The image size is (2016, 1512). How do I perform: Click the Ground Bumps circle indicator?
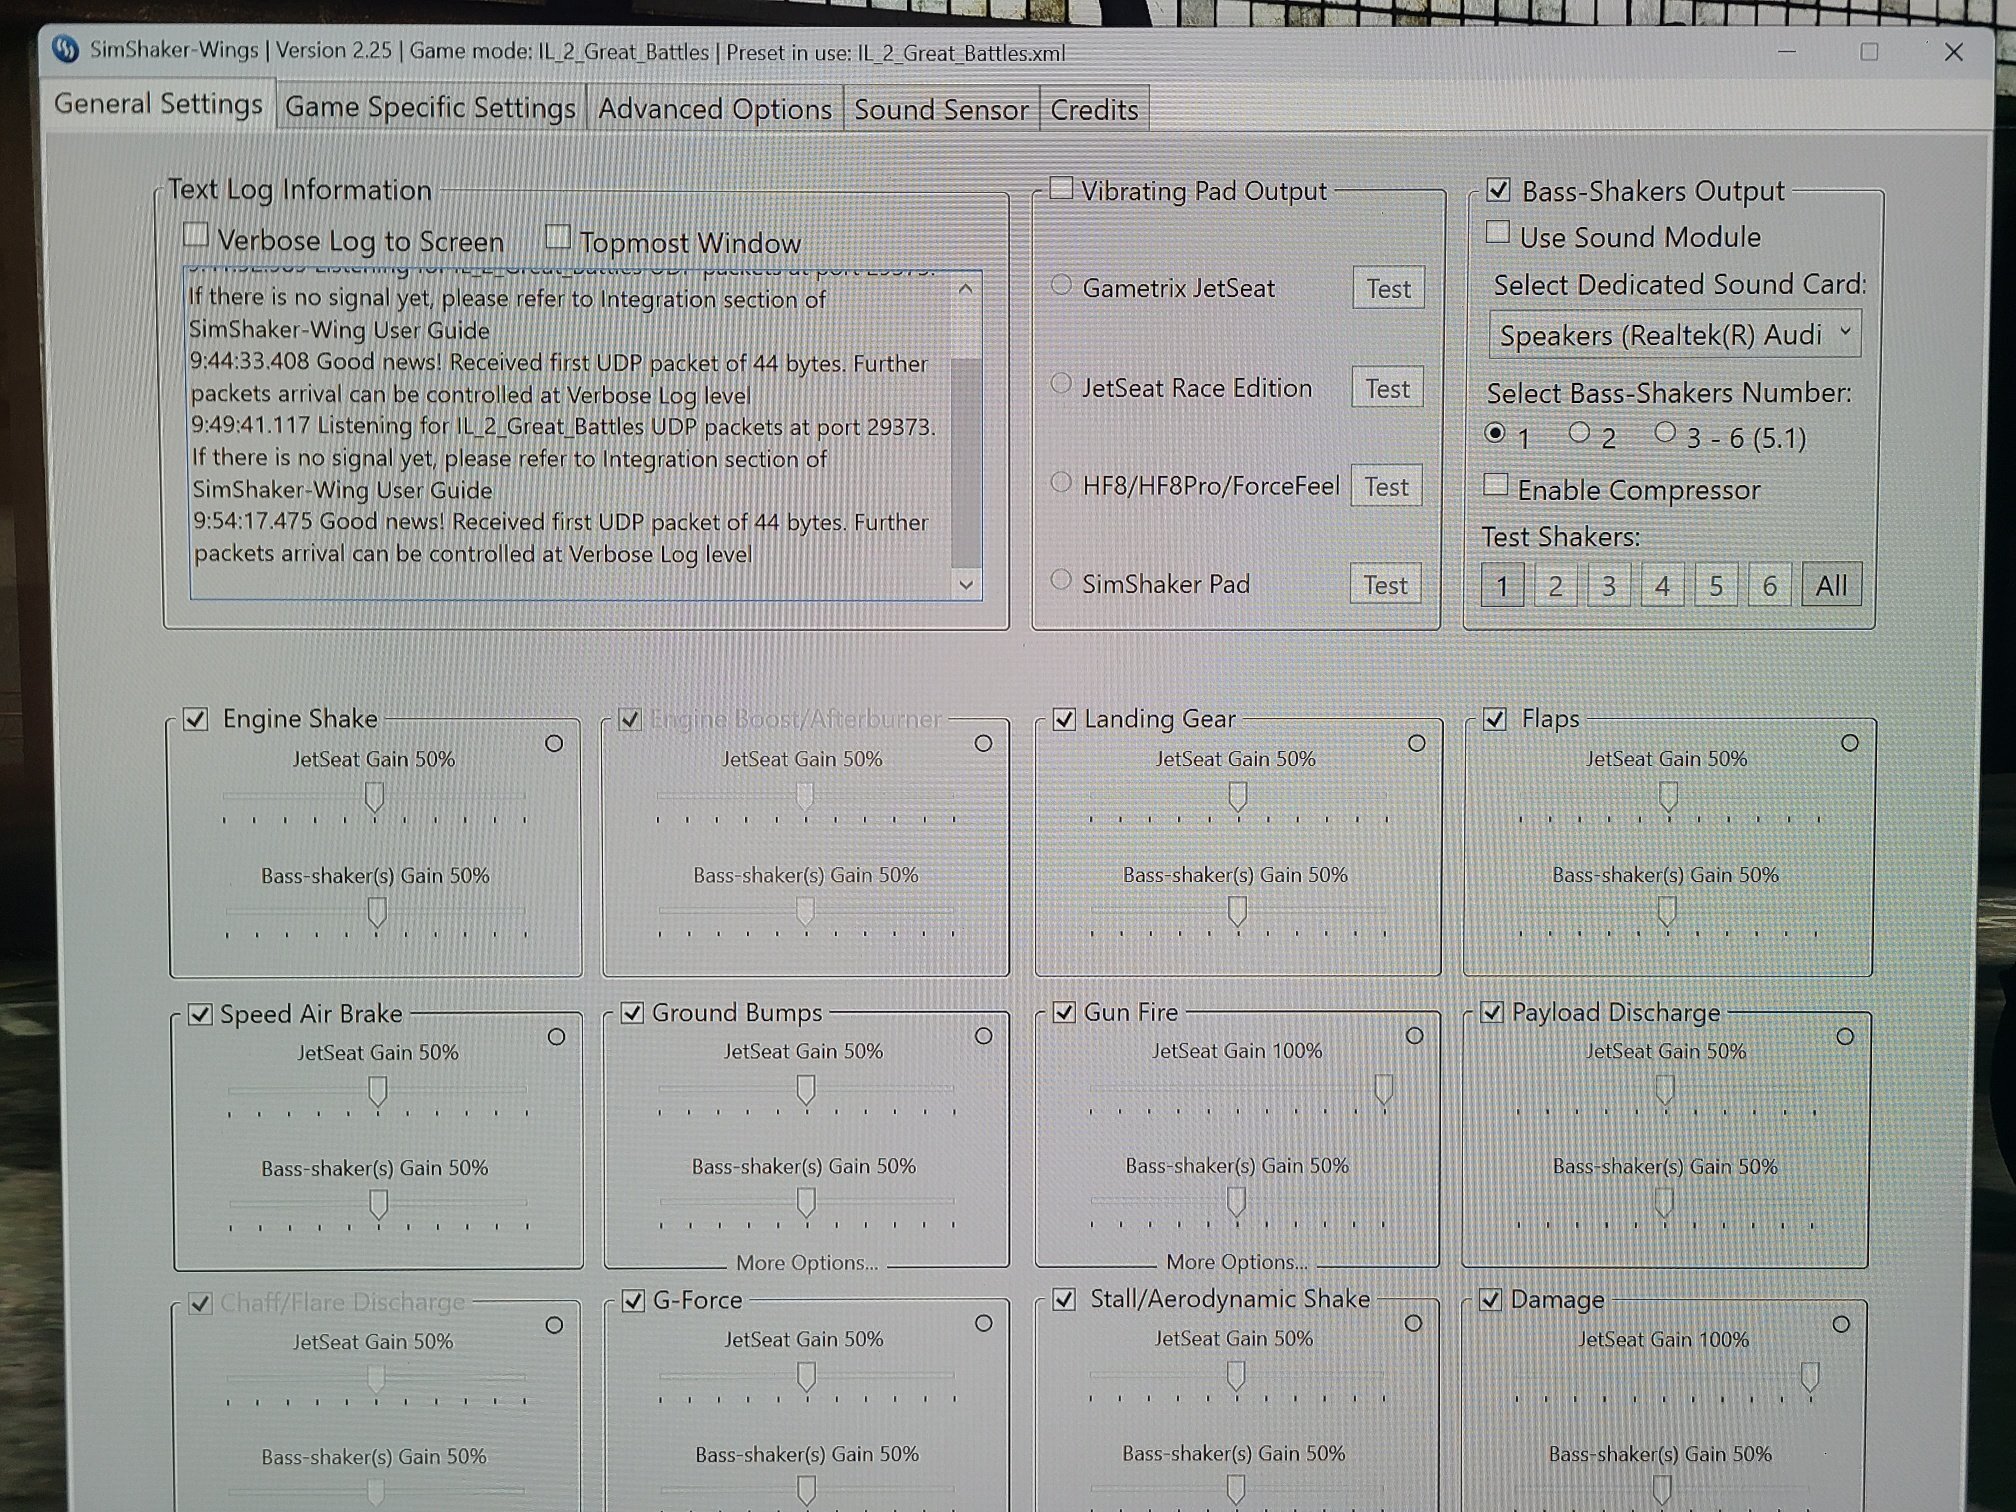[983, 1036]
